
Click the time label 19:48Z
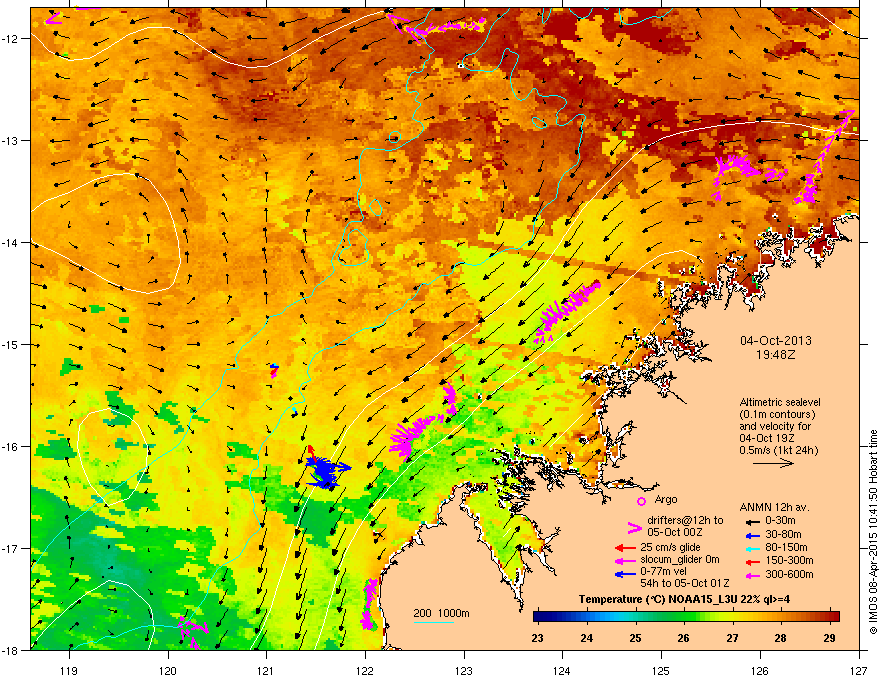pos(776,355)
